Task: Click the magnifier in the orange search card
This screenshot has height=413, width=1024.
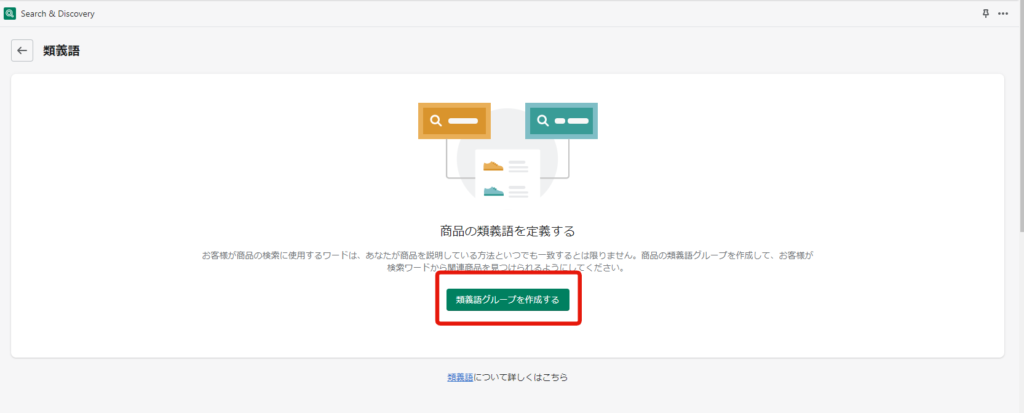Action: pyautogui.click(x=435, y=121)
